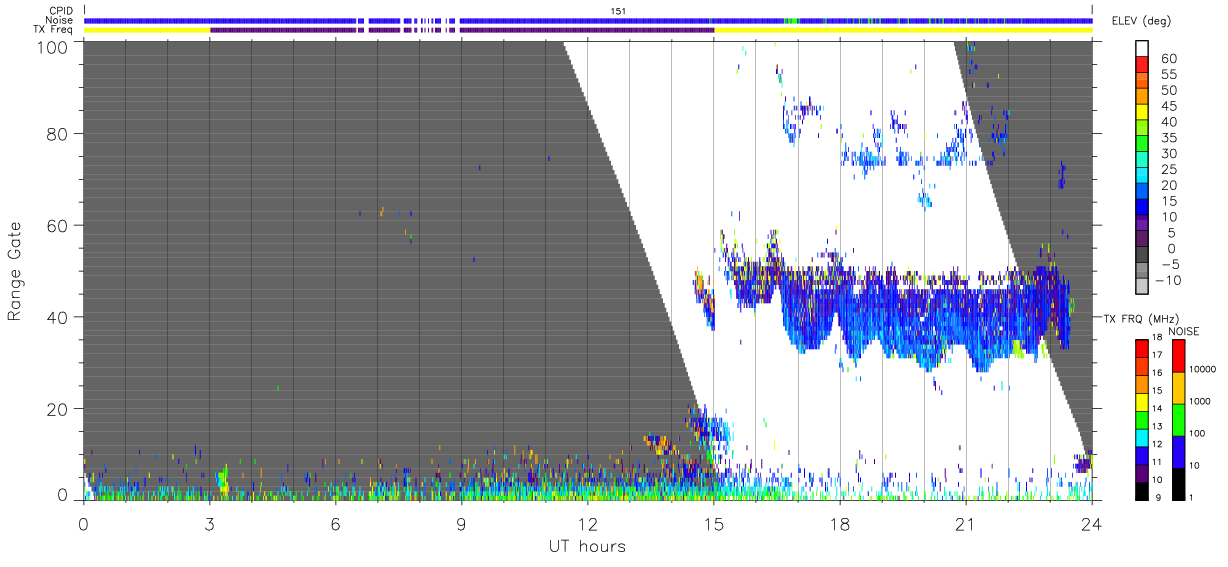The width and height of the screenshot is (1228, 567).
Task: Click the yellow-purple TX Freq strip above plot
Action: 588,30
